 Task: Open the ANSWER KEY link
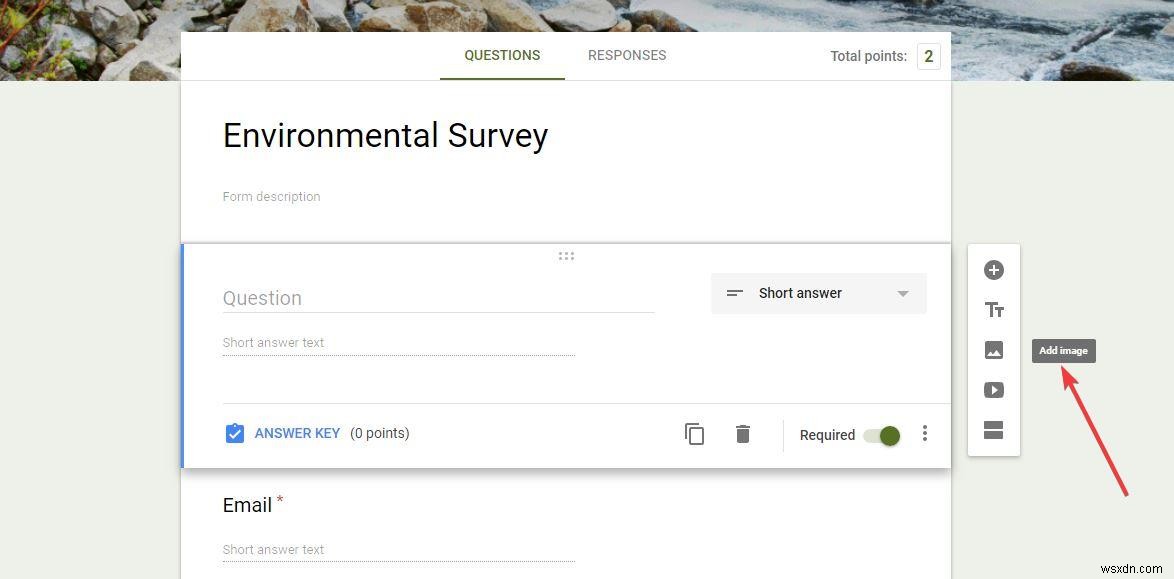click(297, 434)
